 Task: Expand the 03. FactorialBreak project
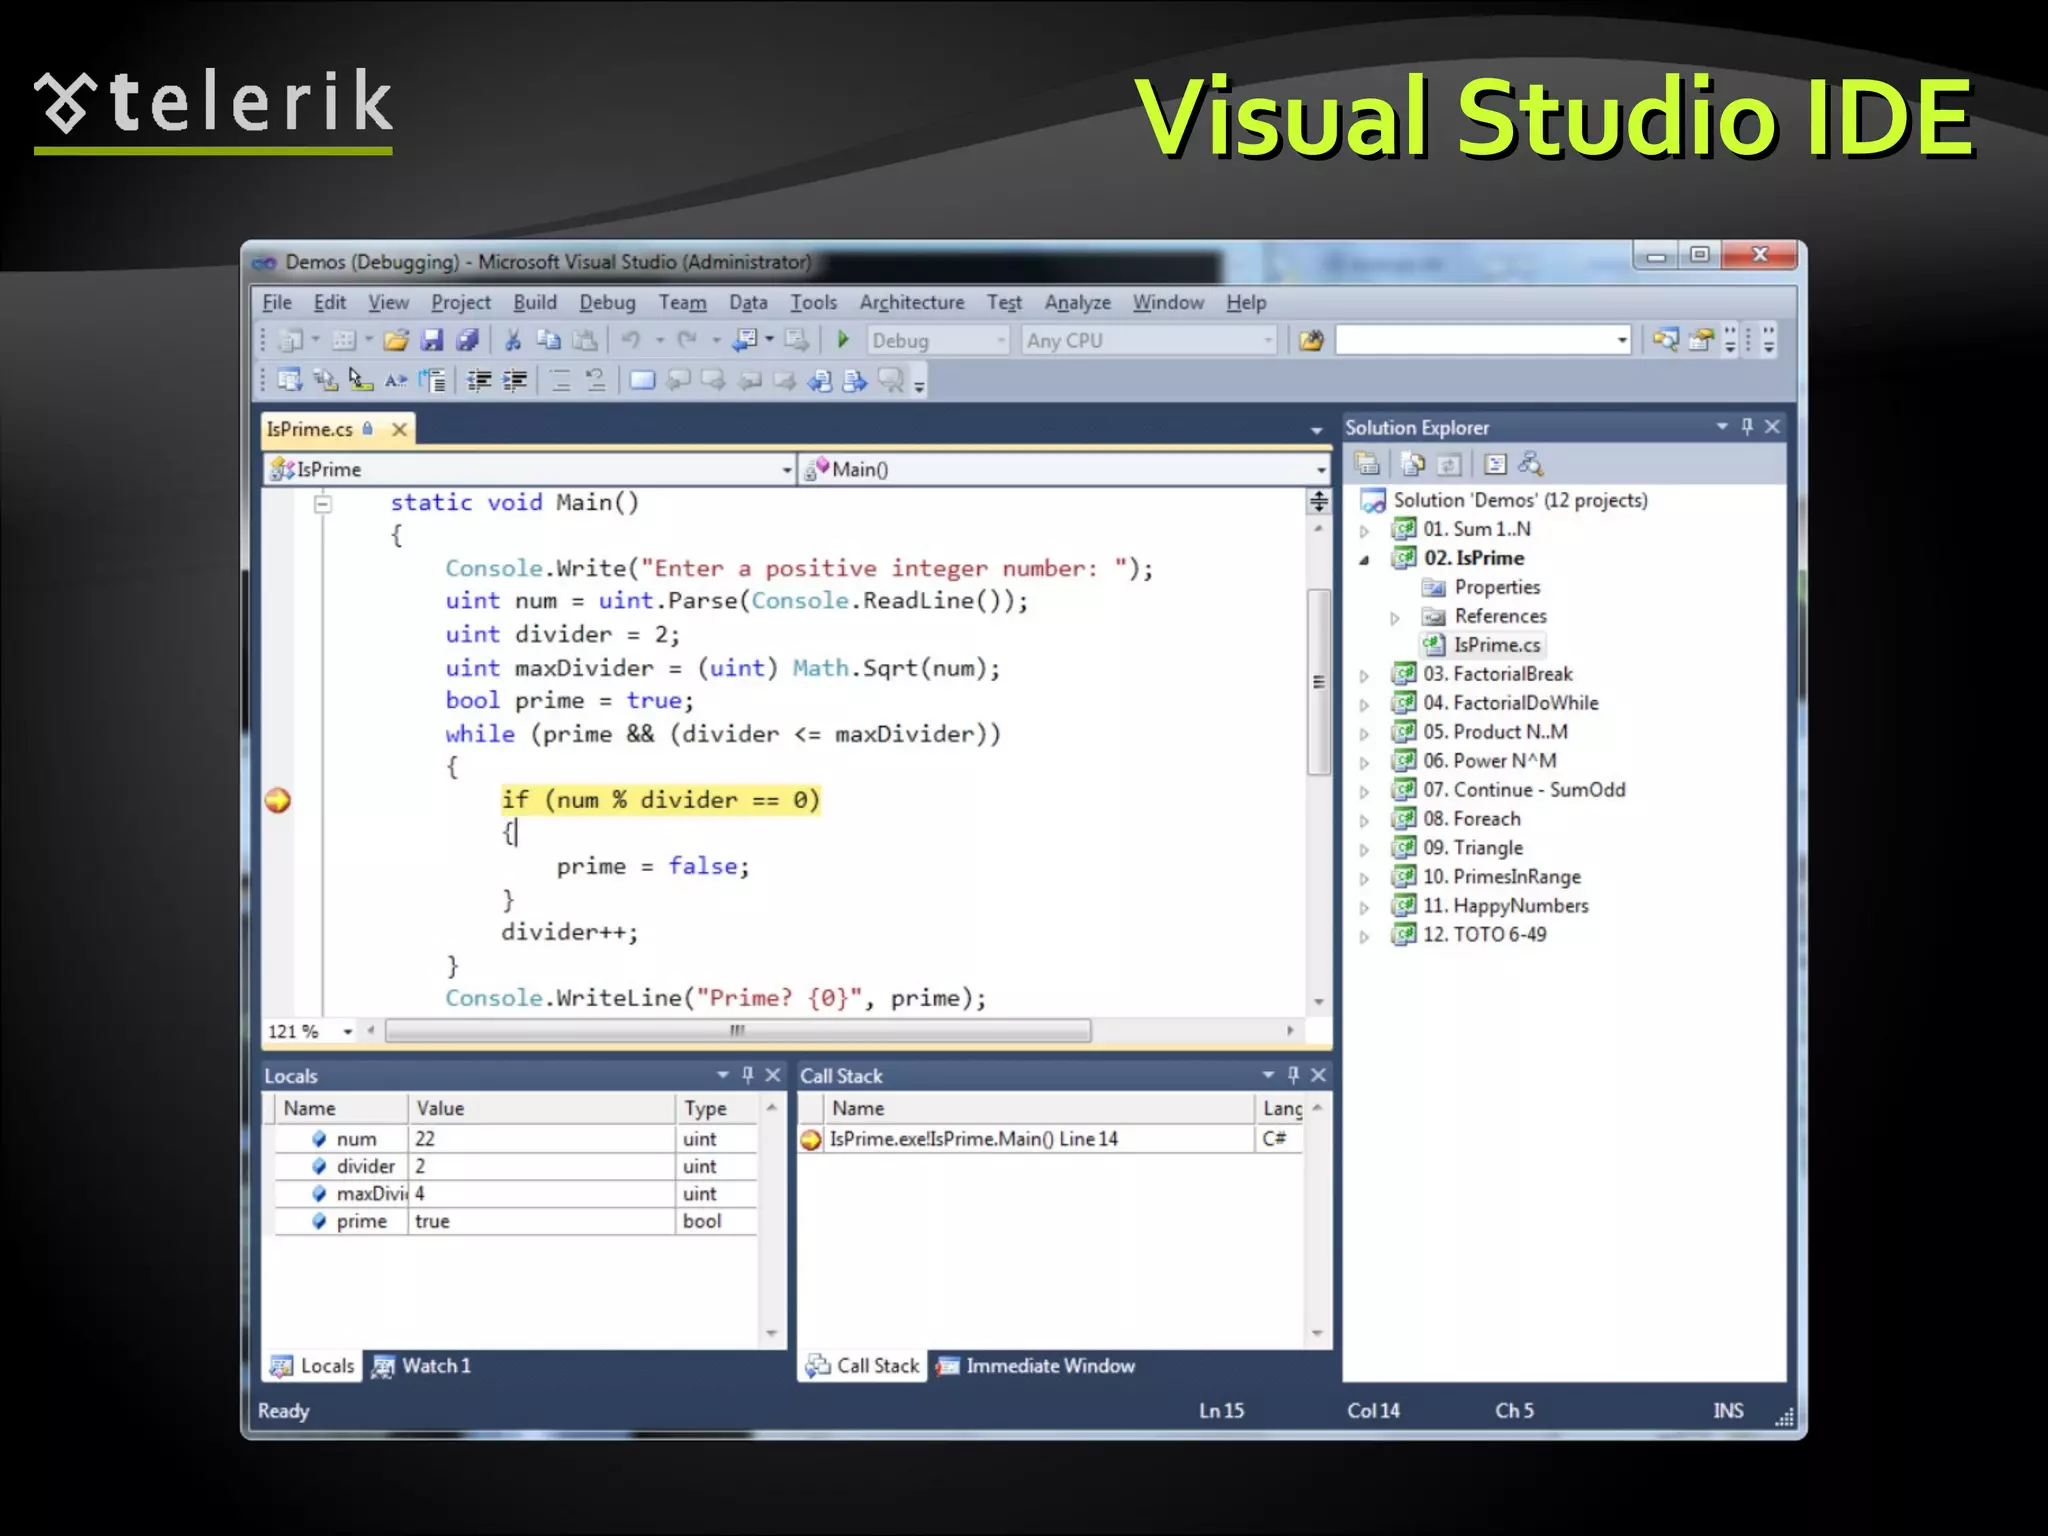(1364, 676)
